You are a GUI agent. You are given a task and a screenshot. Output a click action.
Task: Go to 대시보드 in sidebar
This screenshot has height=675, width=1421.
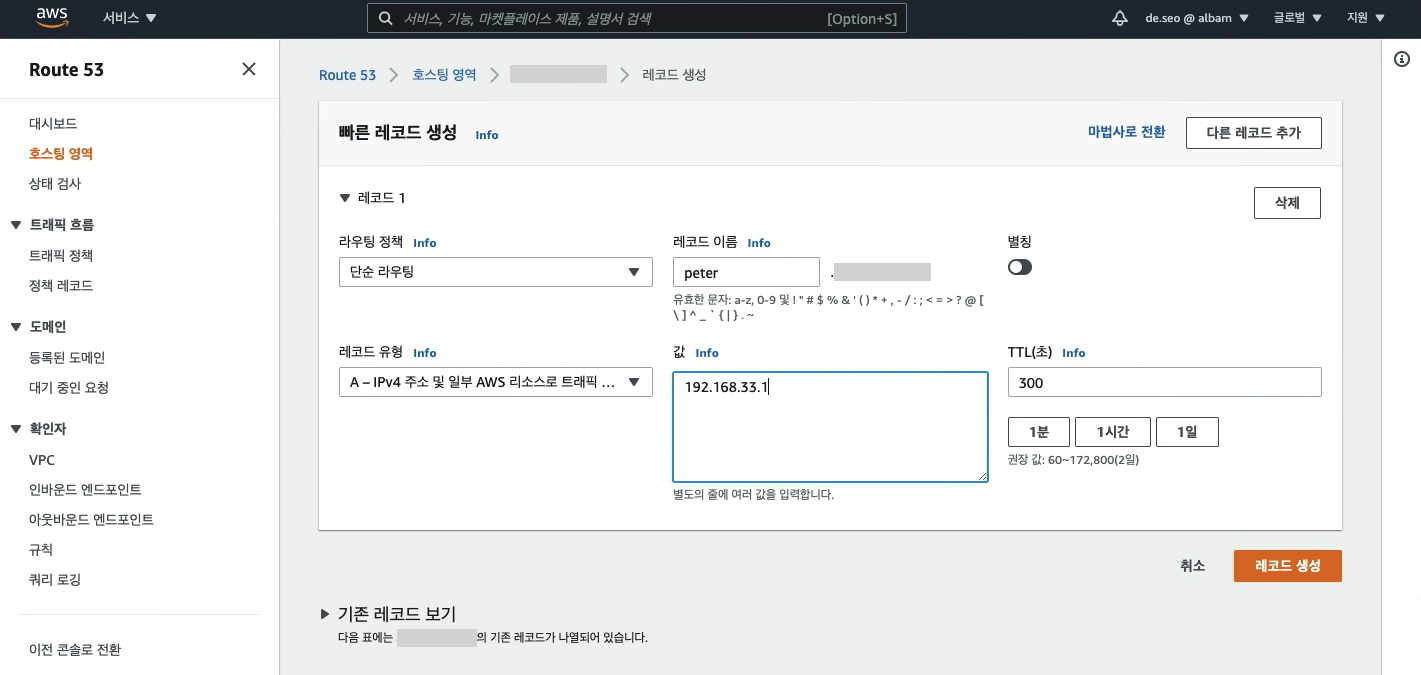click(x=53, y=124)
